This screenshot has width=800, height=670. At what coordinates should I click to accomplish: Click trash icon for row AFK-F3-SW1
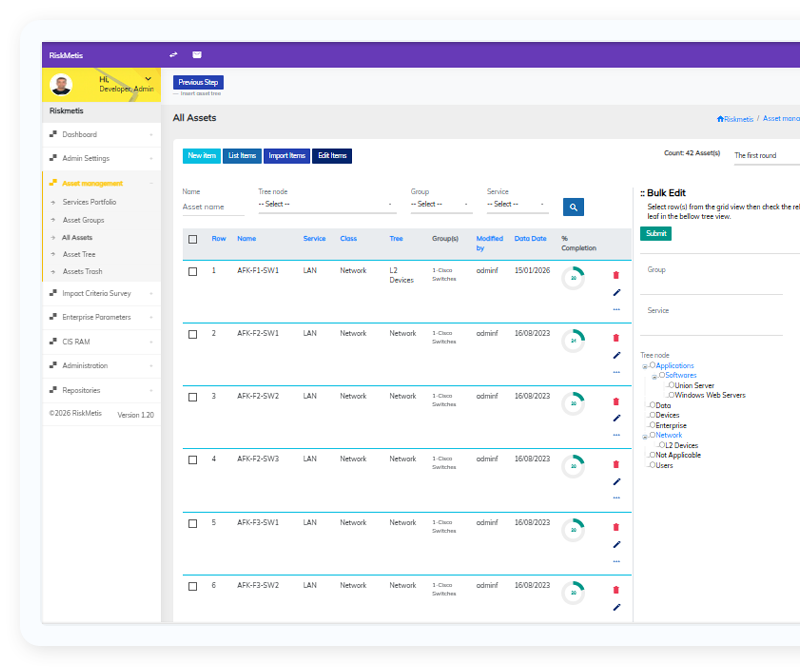point(616,527)
